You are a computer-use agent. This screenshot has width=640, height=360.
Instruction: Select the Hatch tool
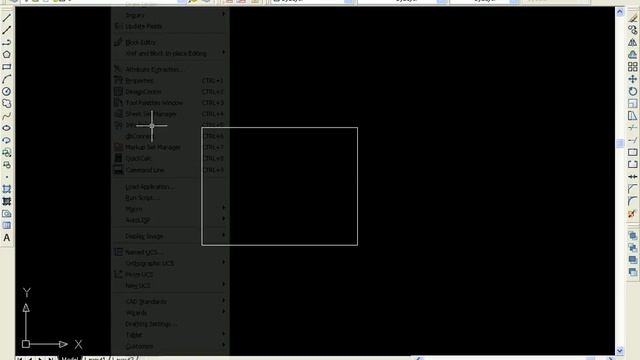[7, 189]
